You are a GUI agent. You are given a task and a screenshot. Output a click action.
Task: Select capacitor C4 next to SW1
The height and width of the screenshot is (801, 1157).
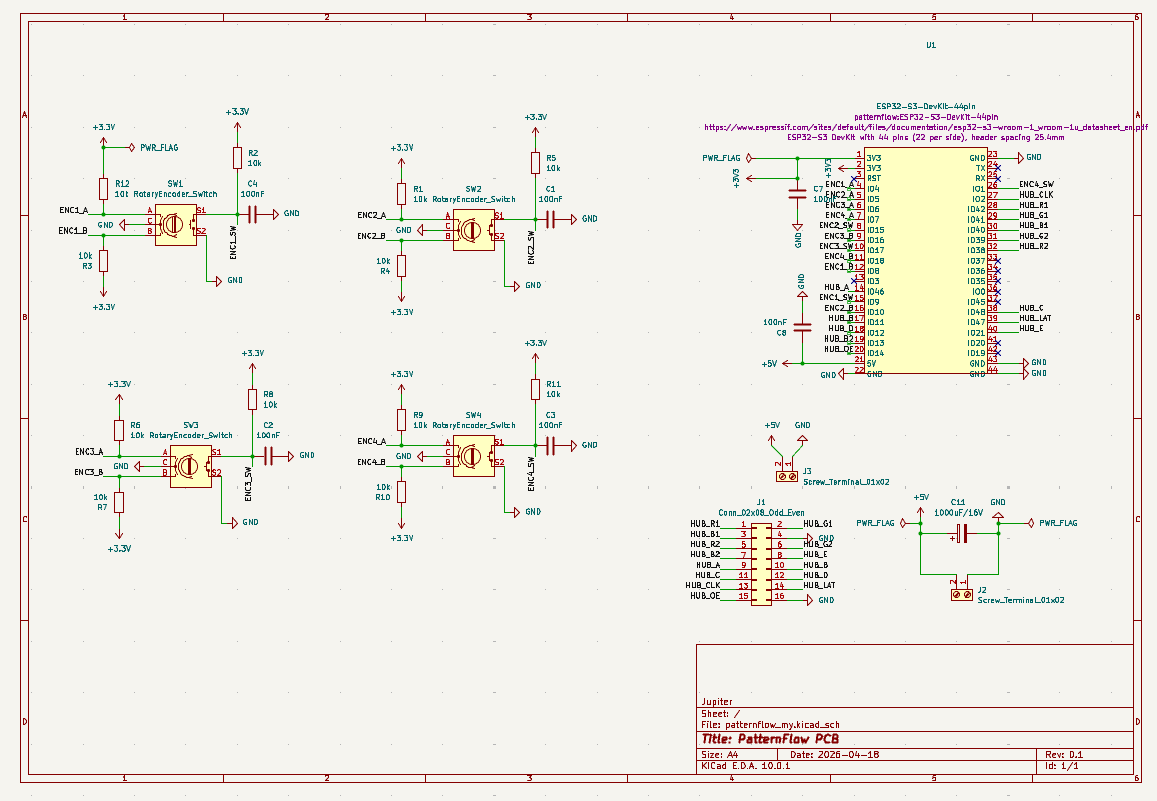(253, 213)
